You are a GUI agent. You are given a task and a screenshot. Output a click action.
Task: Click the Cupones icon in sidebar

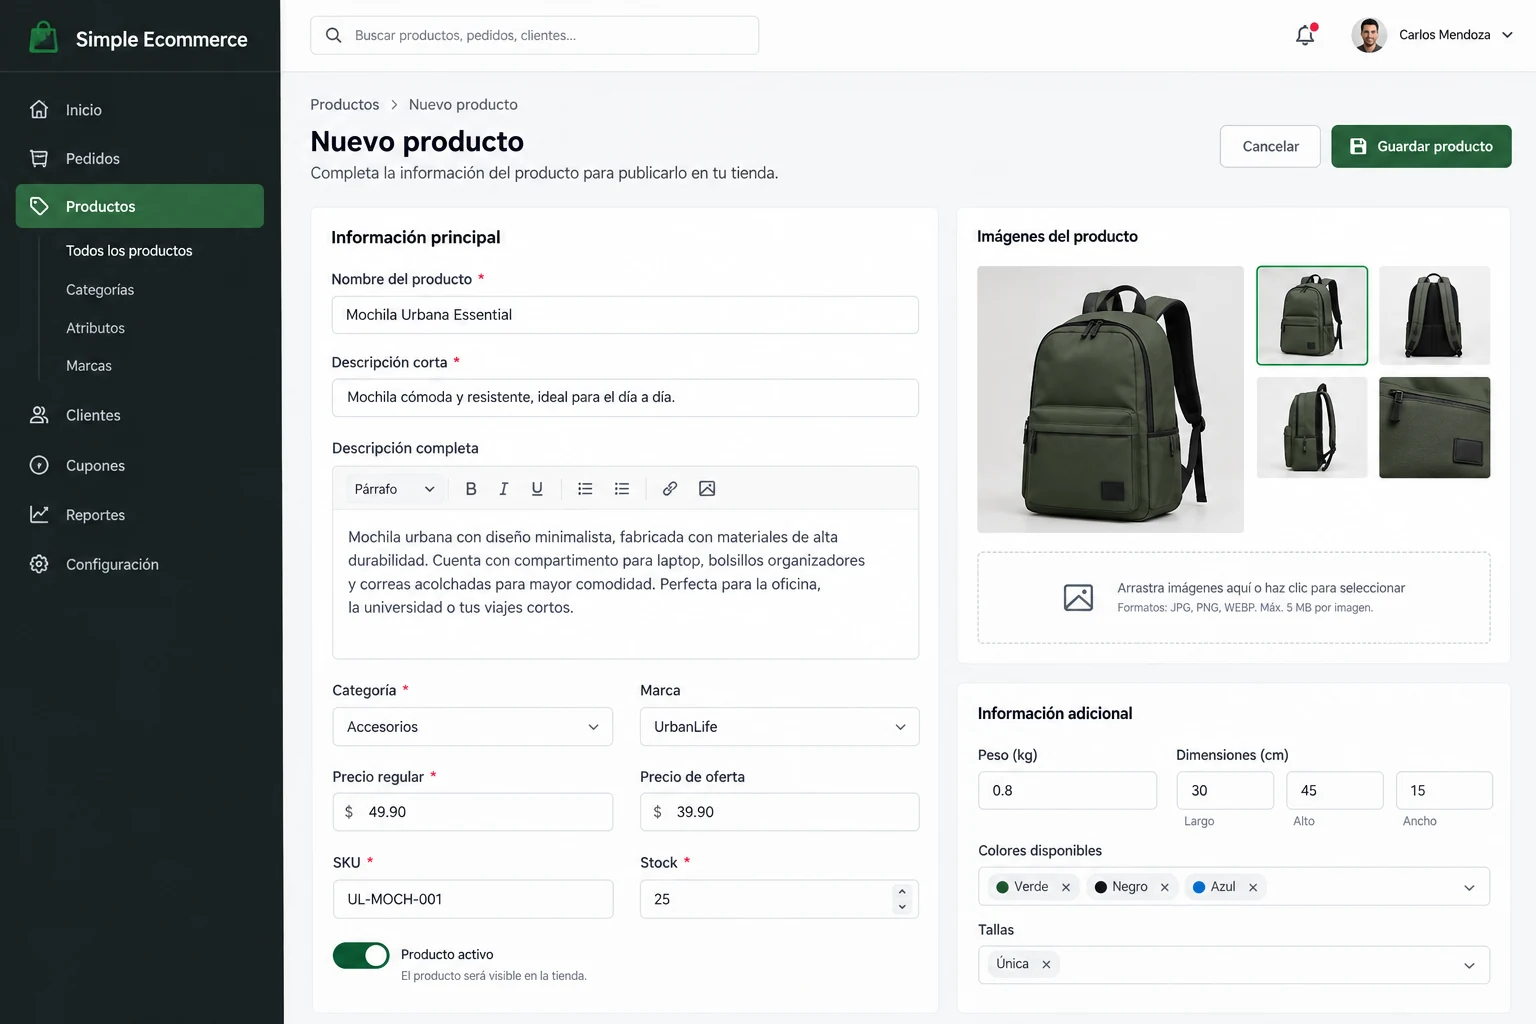pyautogui.click(x=39, y=465)
